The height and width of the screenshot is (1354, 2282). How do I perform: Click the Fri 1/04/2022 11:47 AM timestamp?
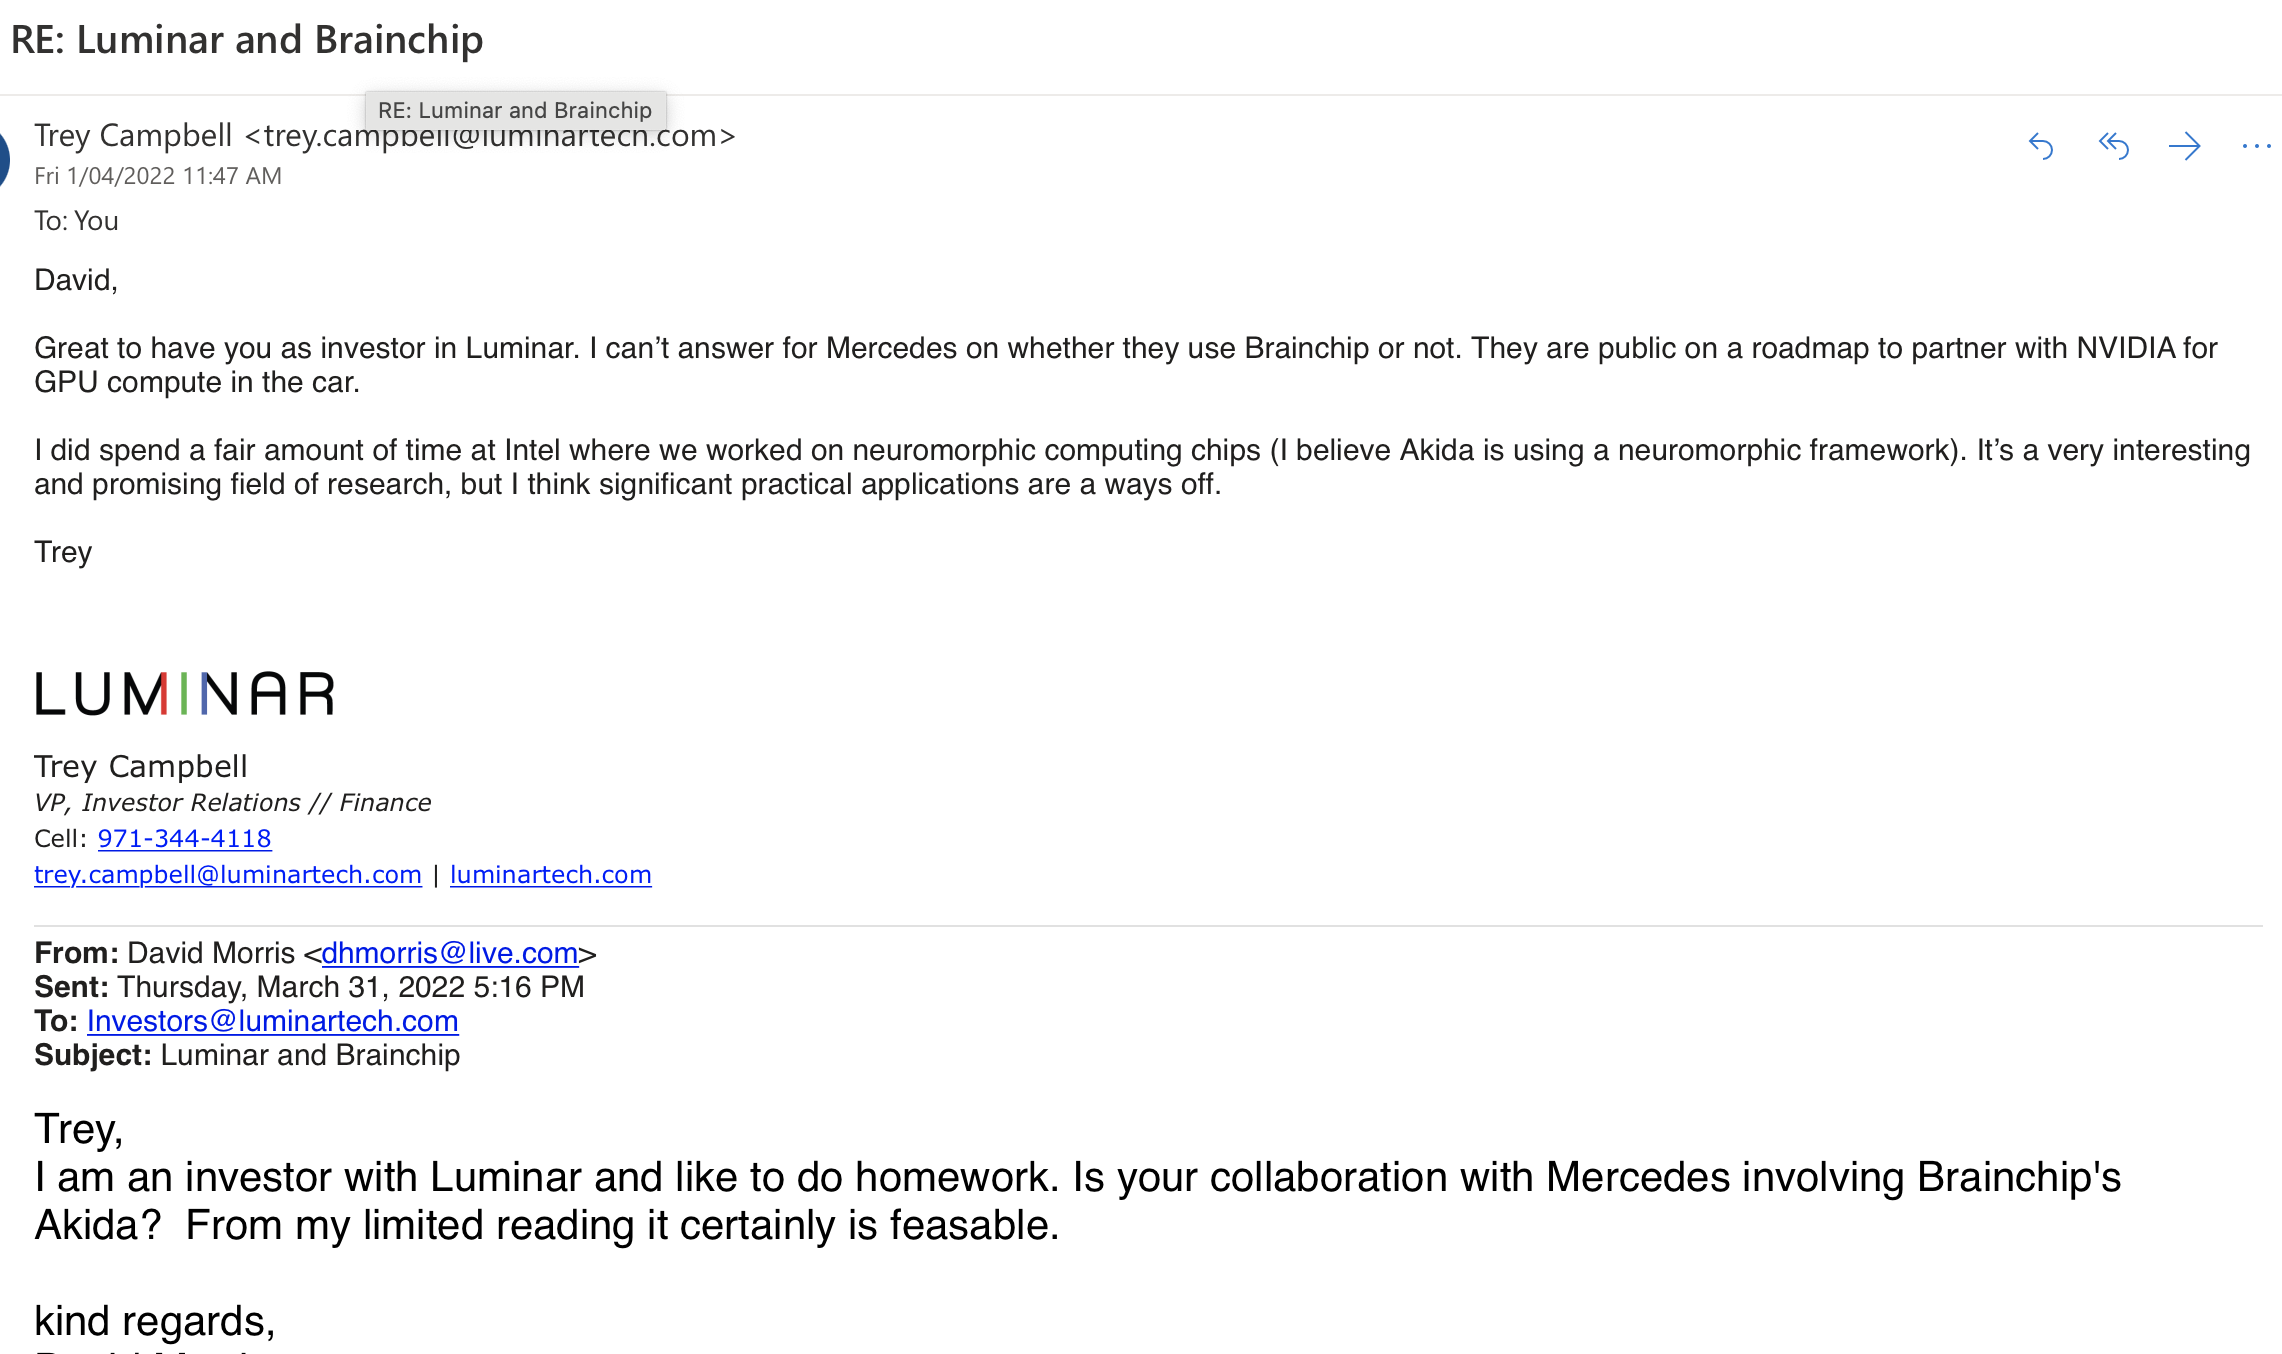[158, 176]
